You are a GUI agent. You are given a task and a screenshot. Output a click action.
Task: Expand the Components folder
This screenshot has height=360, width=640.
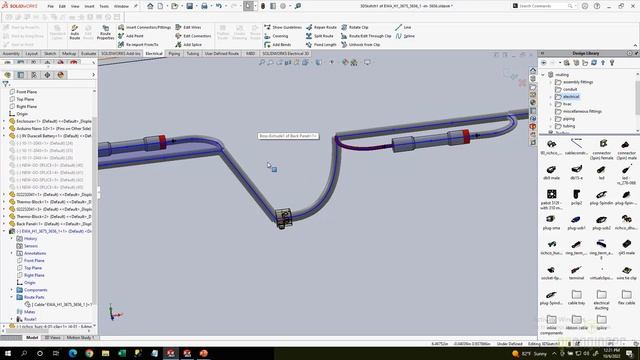tap(11, 290)
